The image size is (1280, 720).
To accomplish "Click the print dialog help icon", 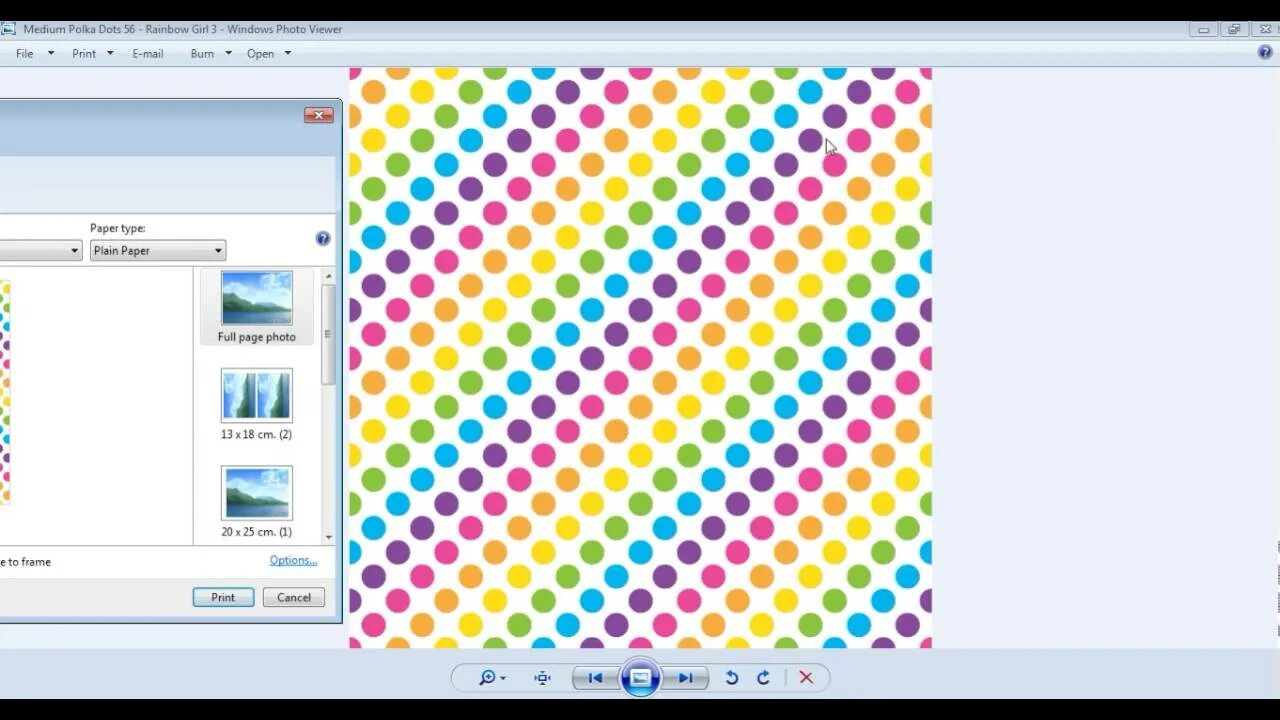I will 323,238.
